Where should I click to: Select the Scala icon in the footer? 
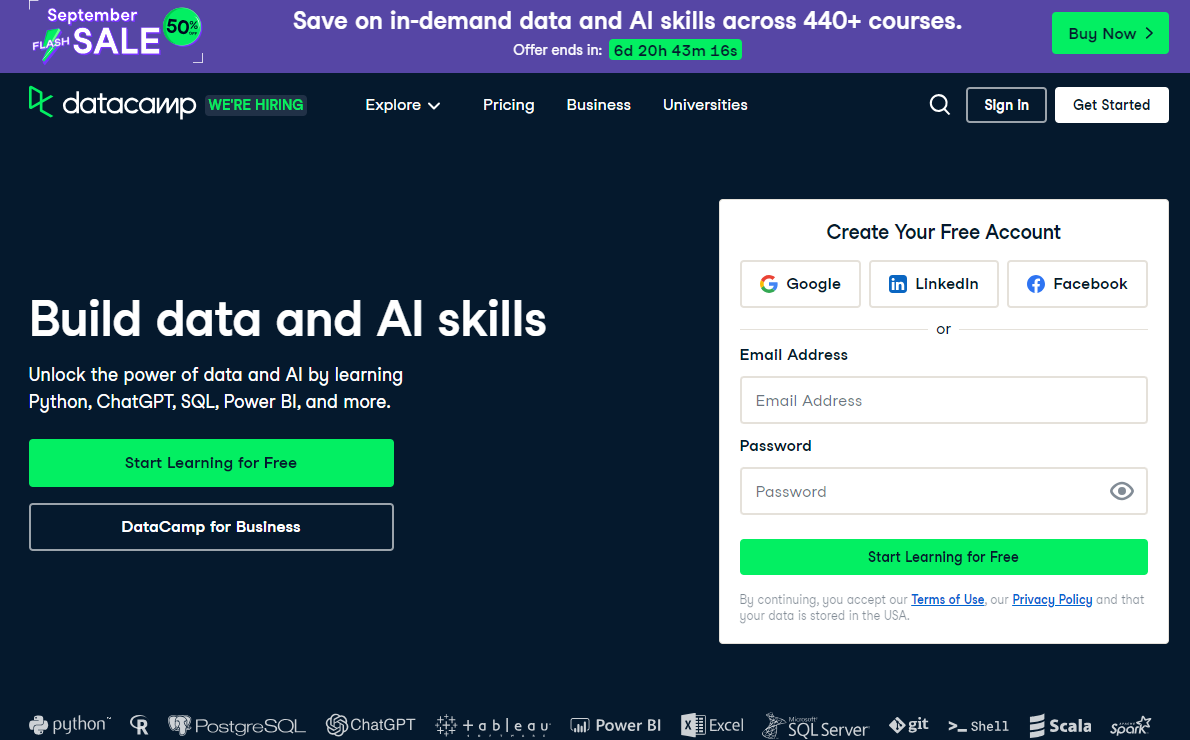[1060, 724]
